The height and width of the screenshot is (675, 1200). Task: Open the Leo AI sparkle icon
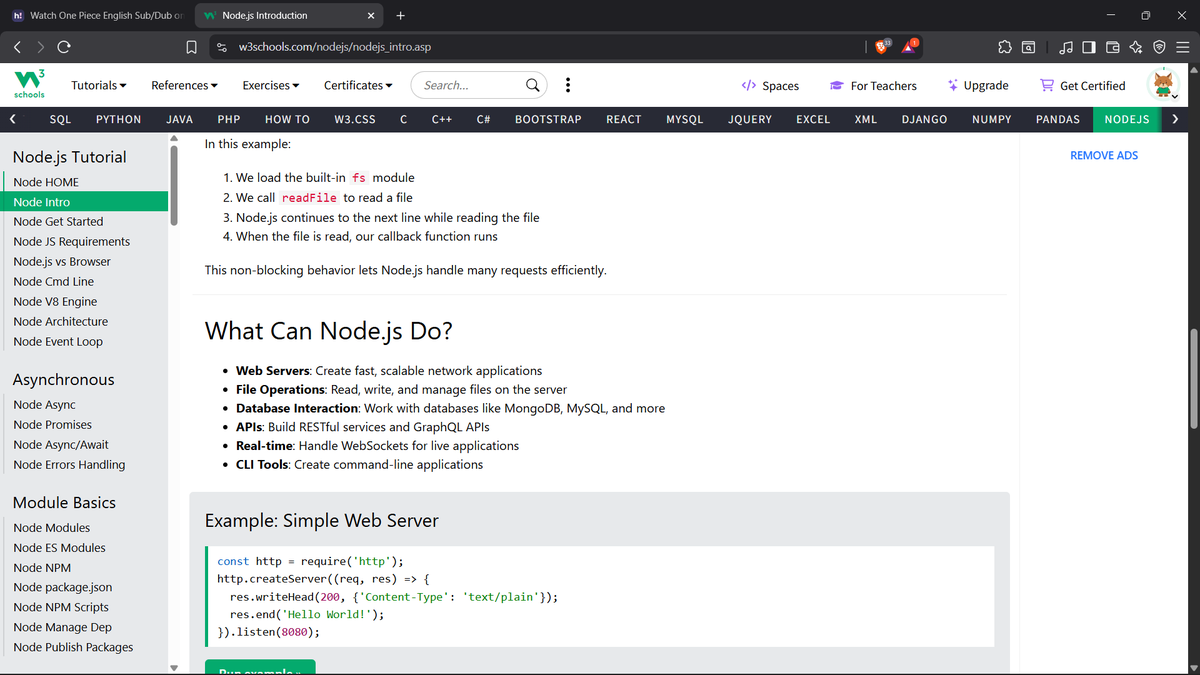[x=1135, y=47]
